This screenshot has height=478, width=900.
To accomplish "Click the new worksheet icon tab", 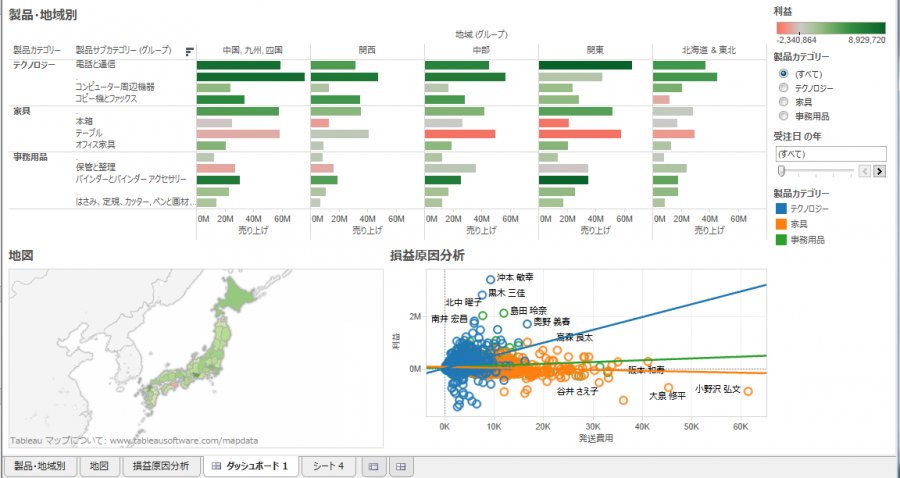I will (373, 466).
